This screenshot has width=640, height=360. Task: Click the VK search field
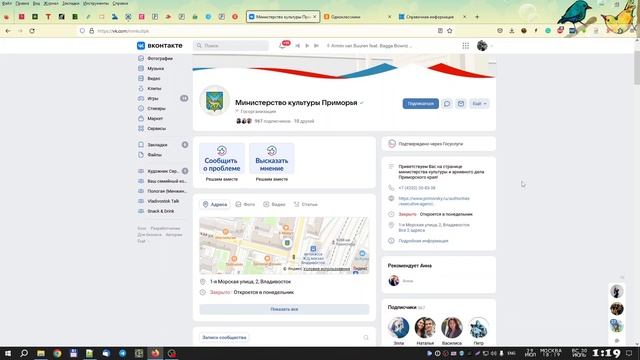(x=231, y=46)
